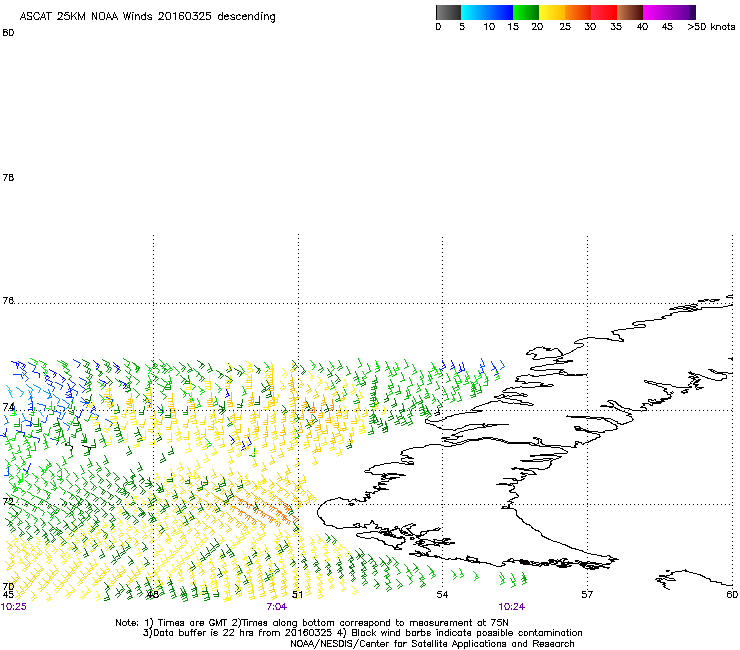
Task: Click the purple "10:24" swath time label
Action: tap(512, 607)
